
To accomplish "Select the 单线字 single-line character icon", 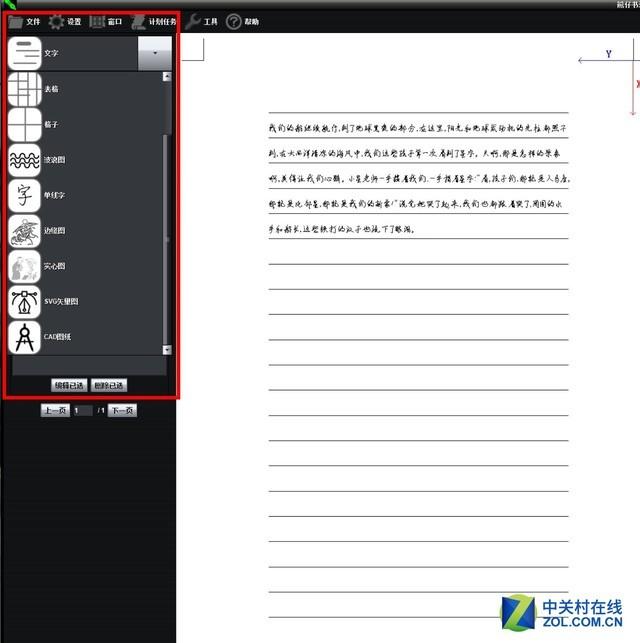I will coord(24,195).
